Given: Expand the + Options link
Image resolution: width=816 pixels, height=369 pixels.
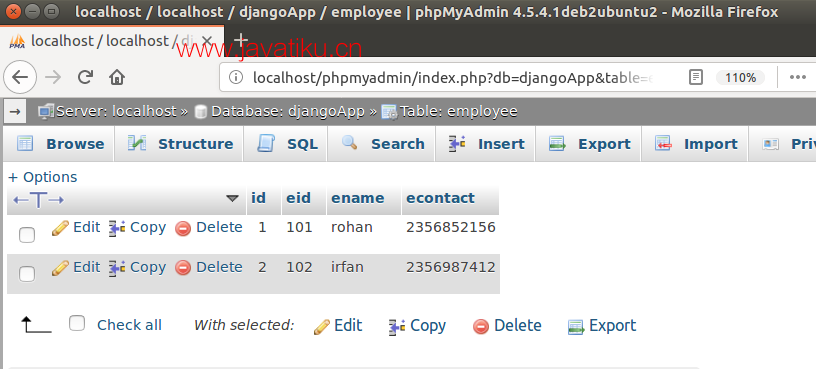Looking at the screenshot, I should (x=43, y=177).
